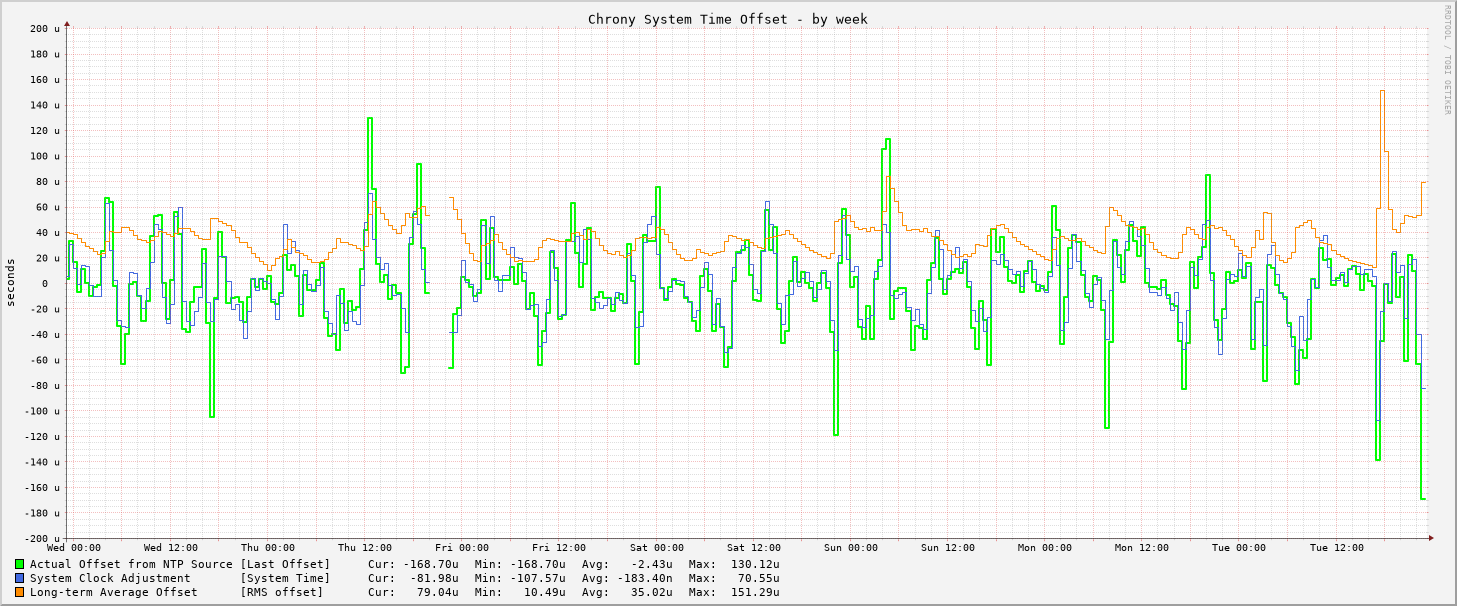Click the 'Tue 12:00' x-axis label
The width and height of the screenshot is (1457, 606).
[1336, 548]
